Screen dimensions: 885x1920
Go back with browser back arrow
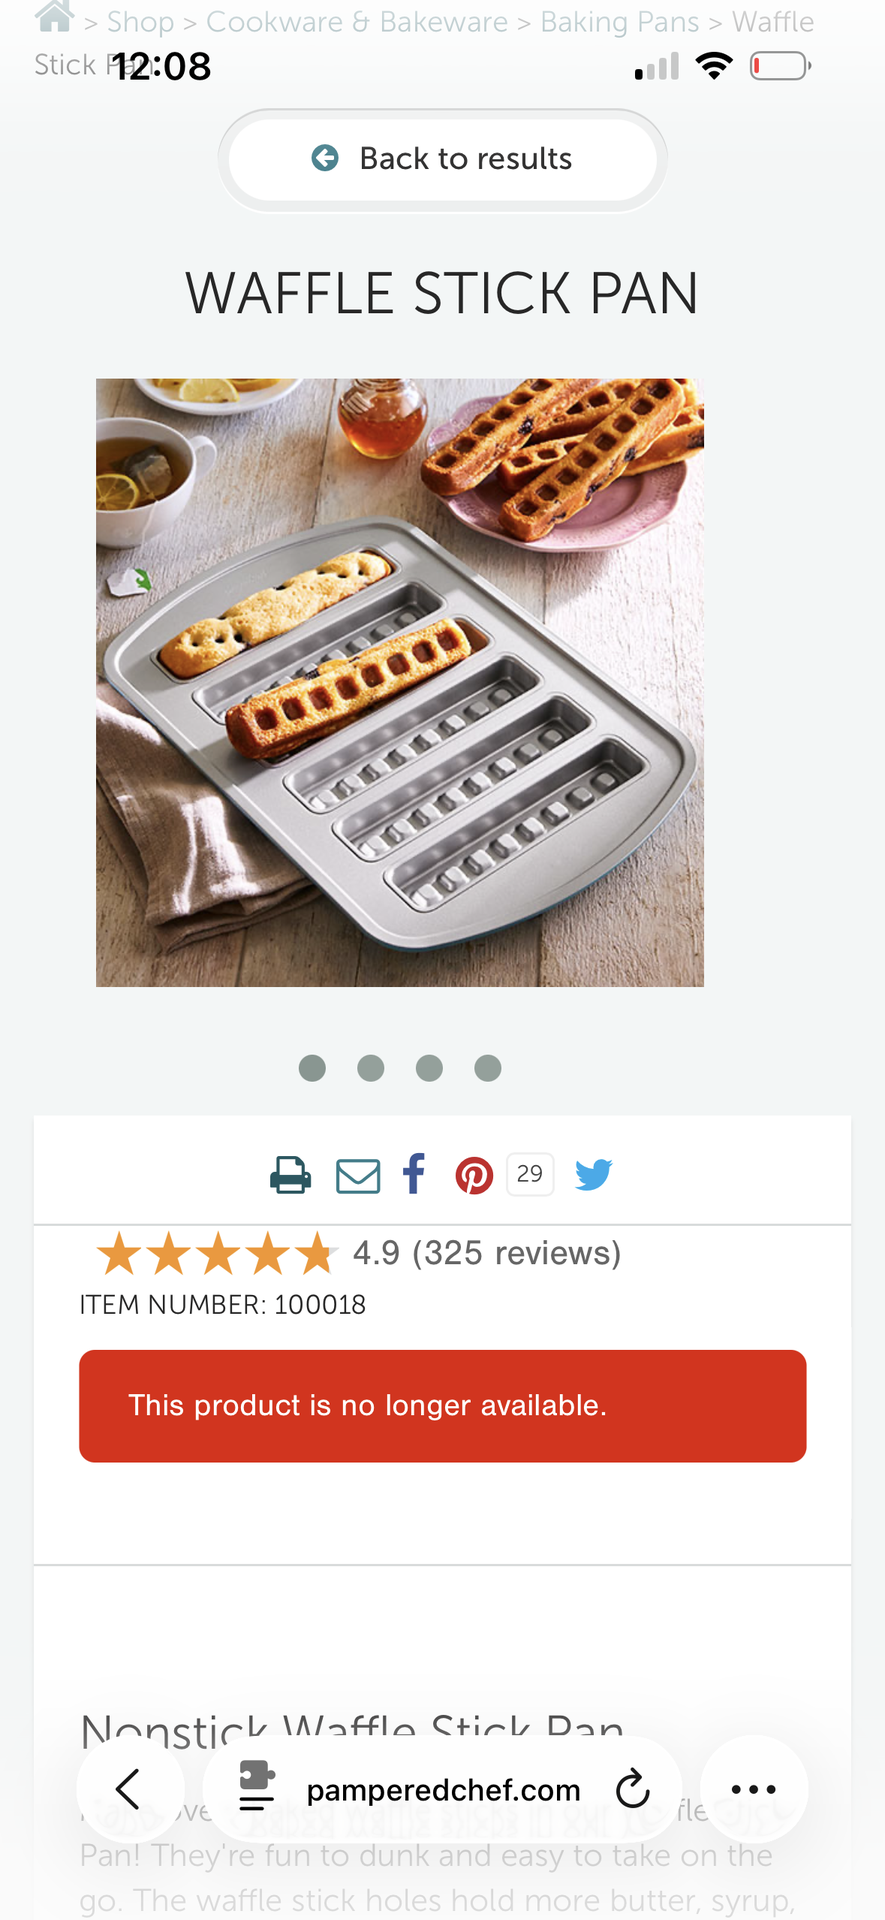tap(130, 1789)
